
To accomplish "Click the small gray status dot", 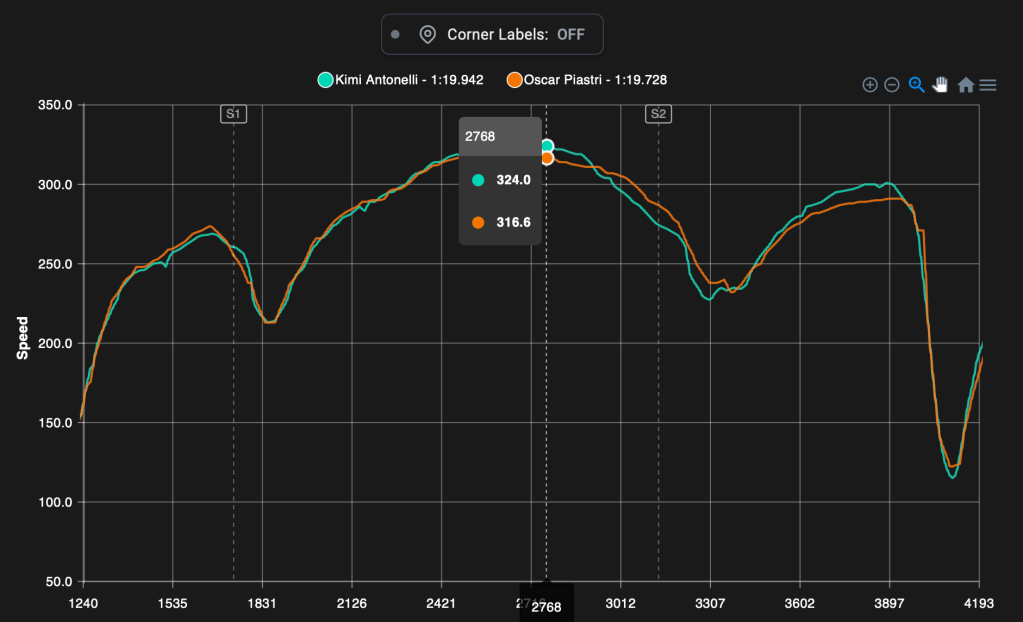I will (395, 34).
